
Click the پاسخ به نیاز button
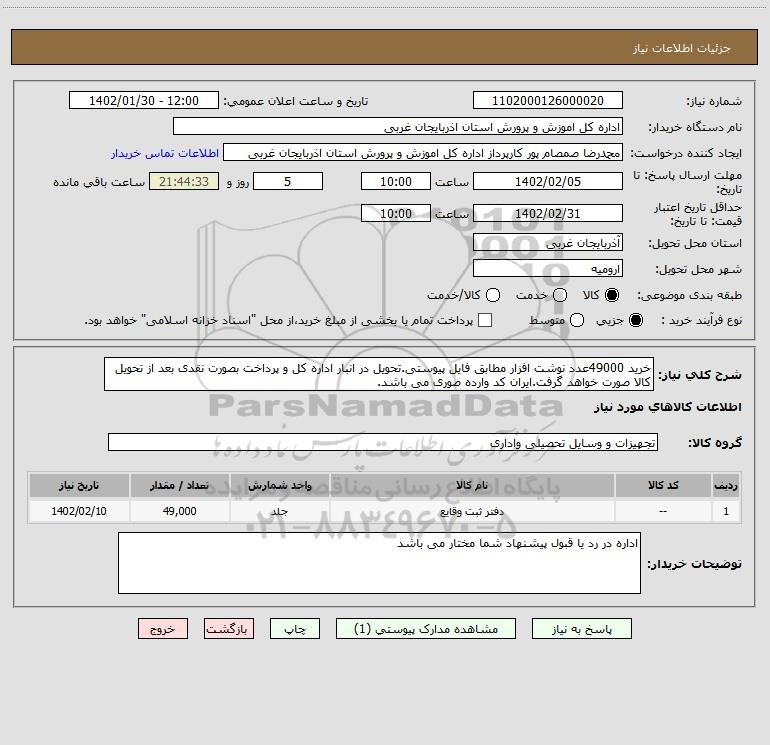click(581, 629)
